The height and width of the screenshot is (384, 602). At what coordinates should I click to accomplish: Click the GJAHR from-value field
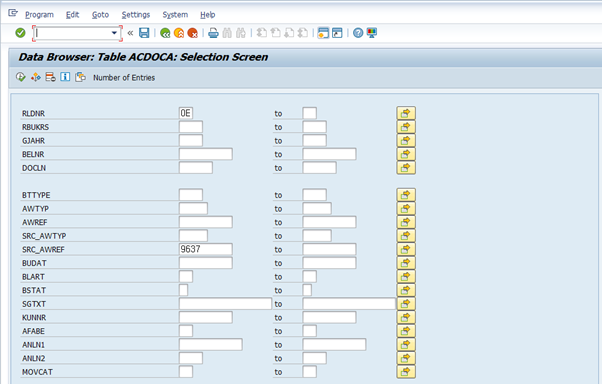click(x=191, y=141)
